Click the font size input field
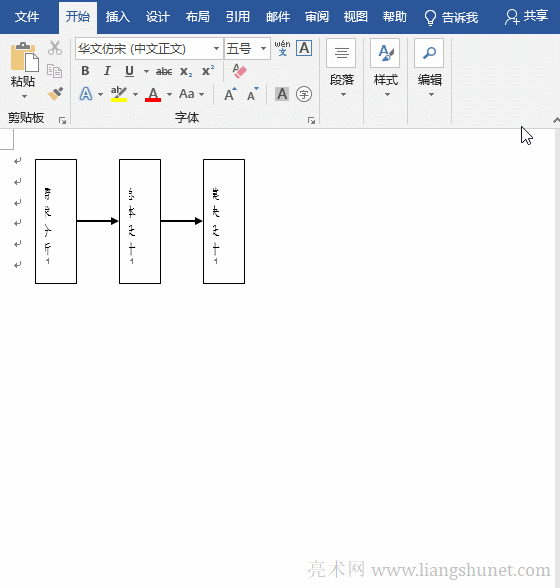The width and height of the screenshot is (560, 588). click(242, 48)
